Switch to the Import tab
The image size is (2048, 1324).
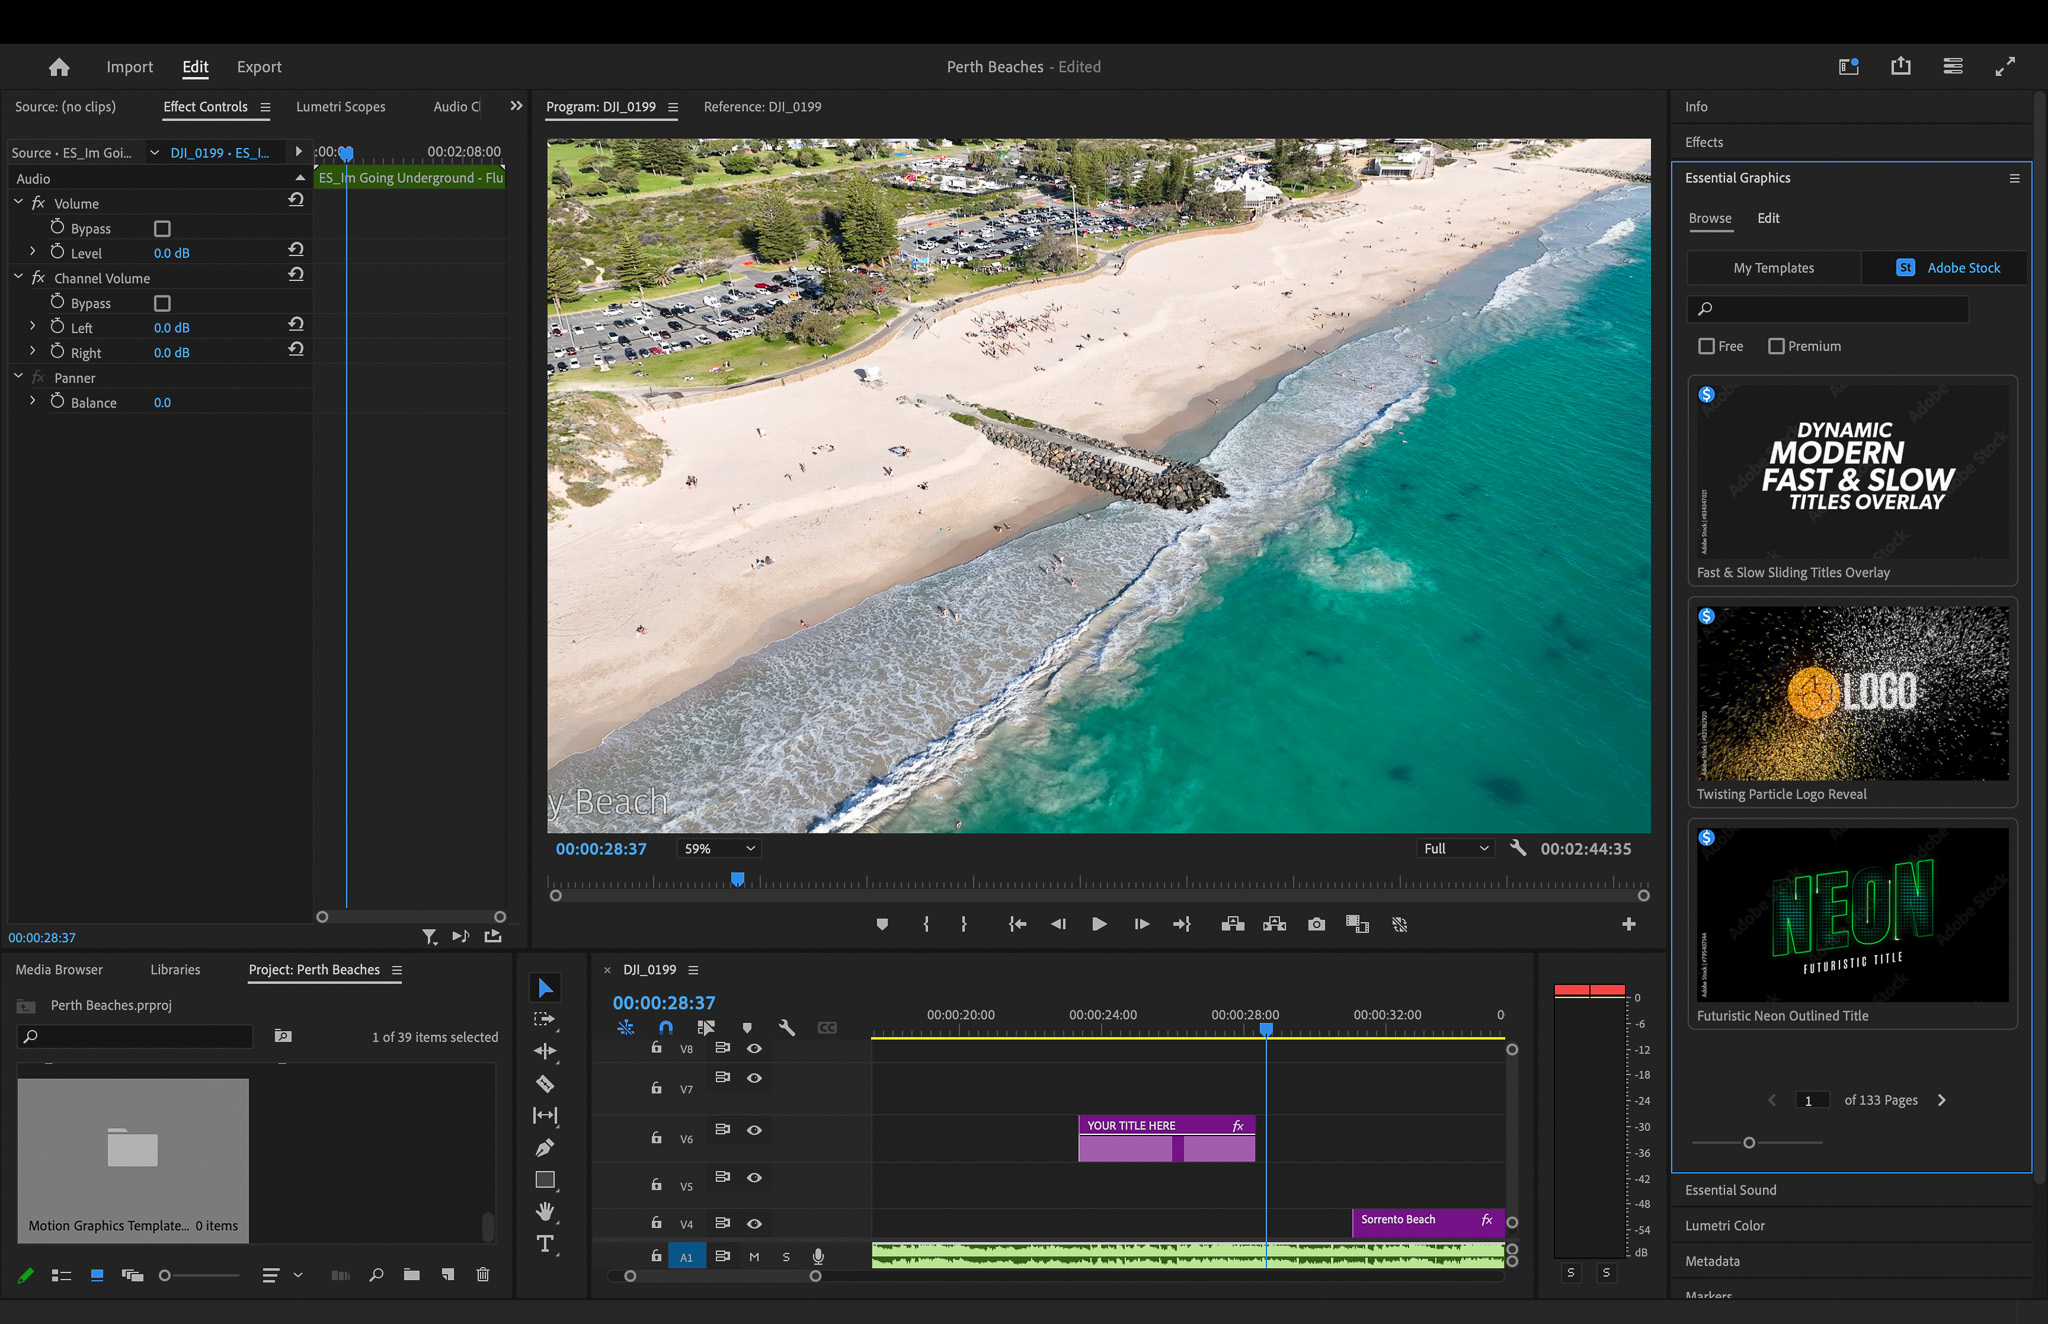coord(130,67)
